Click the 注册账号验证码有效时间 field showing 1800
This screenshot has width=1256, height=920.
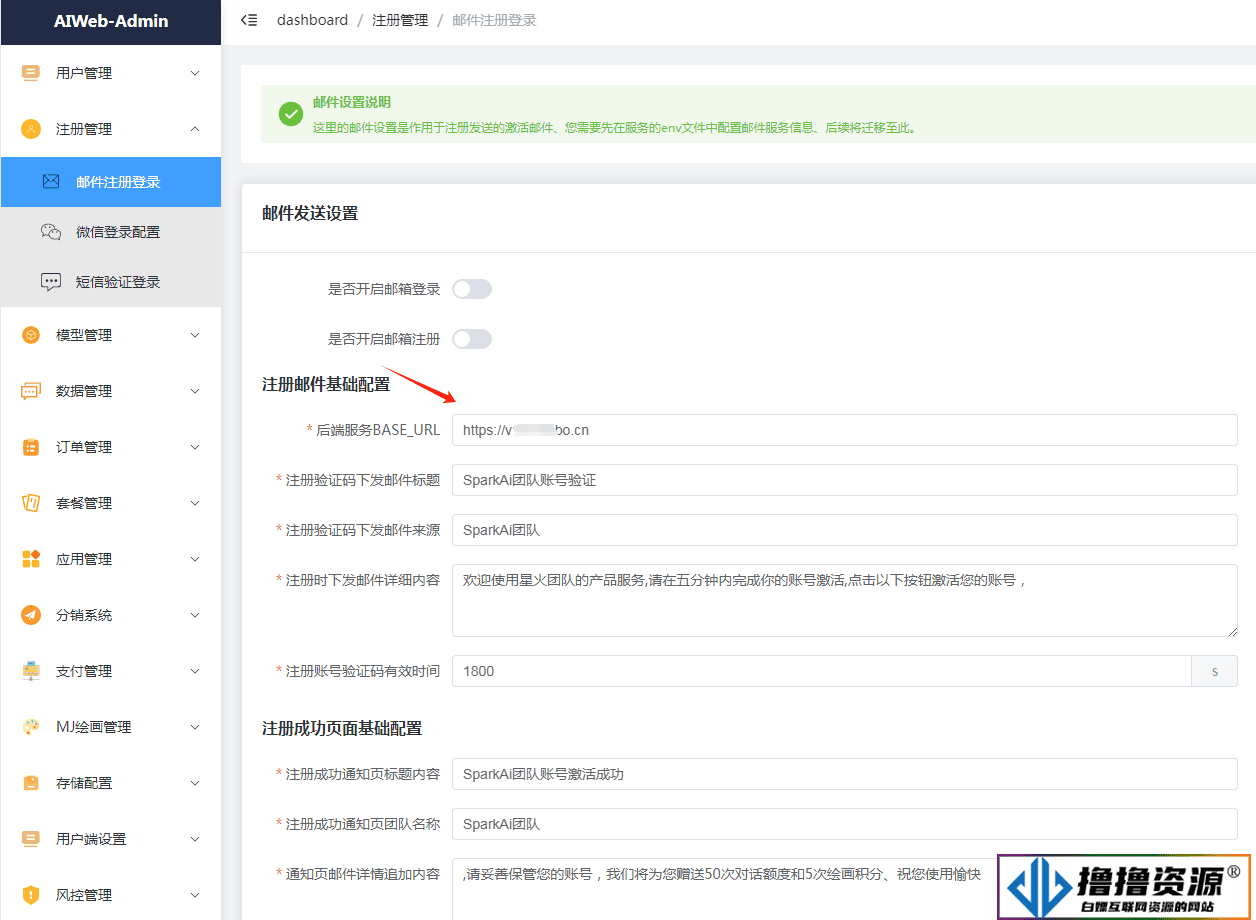pos(822,671)
